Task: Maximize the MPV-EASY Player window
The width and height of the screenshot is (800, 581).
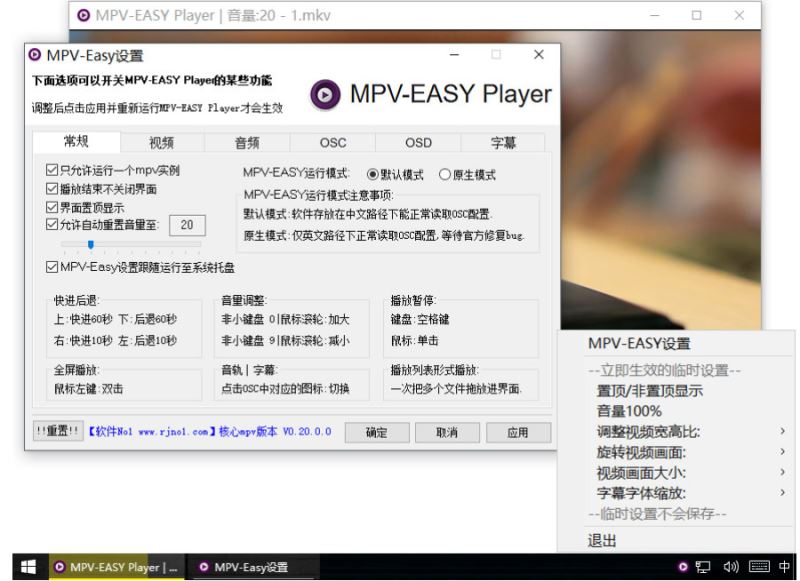Action: coord(696,15)
